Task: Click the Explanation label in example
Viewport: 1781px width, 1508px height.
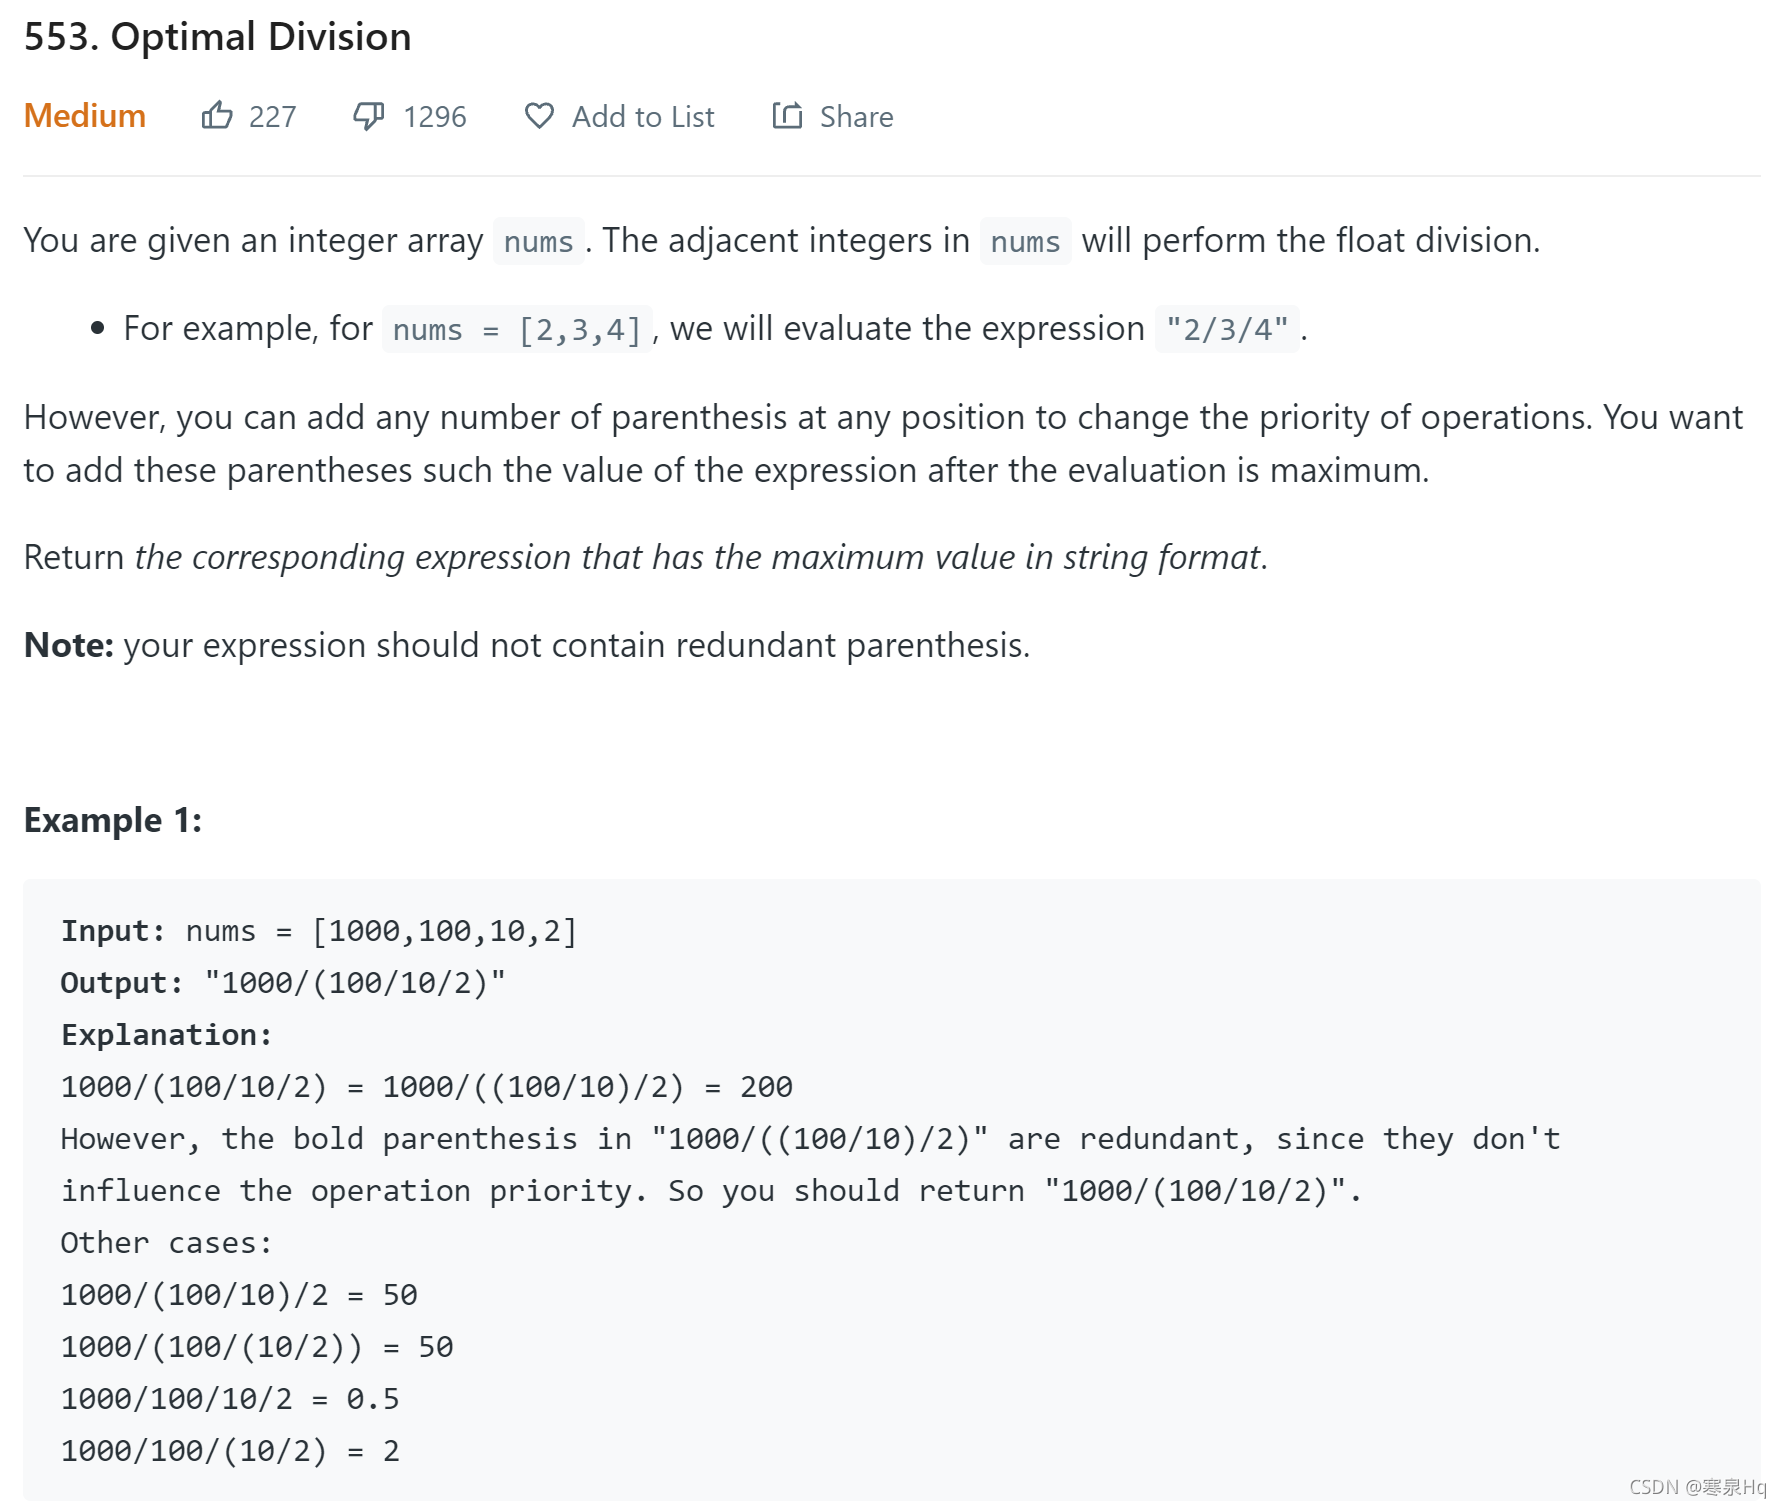Action: (x=166, y=1035)
